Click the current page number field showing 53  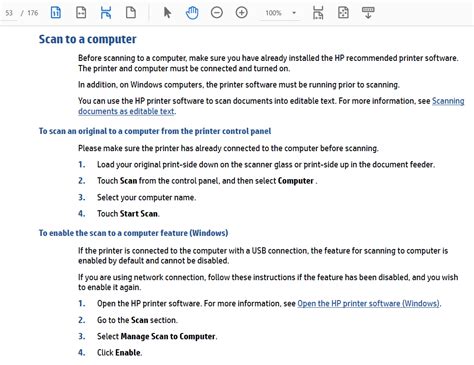click(9, 13)
